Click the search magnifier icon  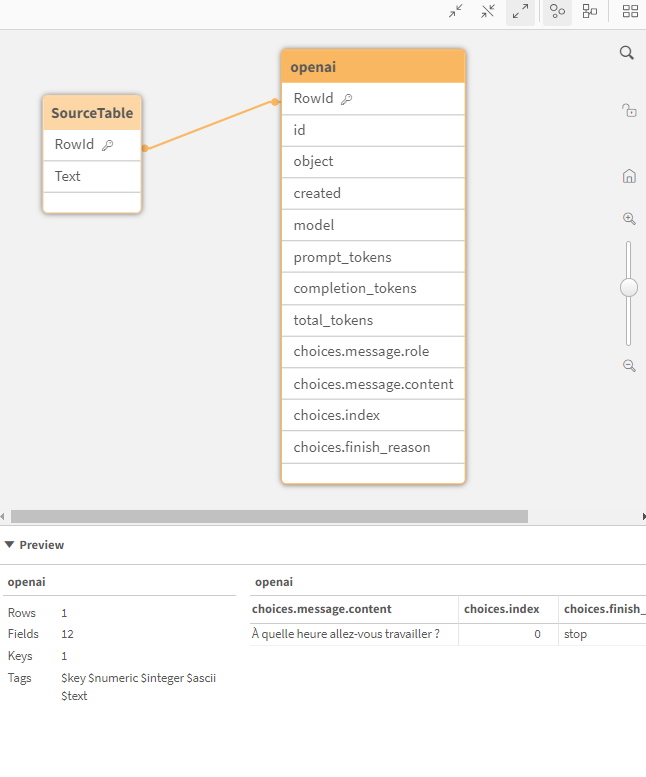tap(627, 53)
